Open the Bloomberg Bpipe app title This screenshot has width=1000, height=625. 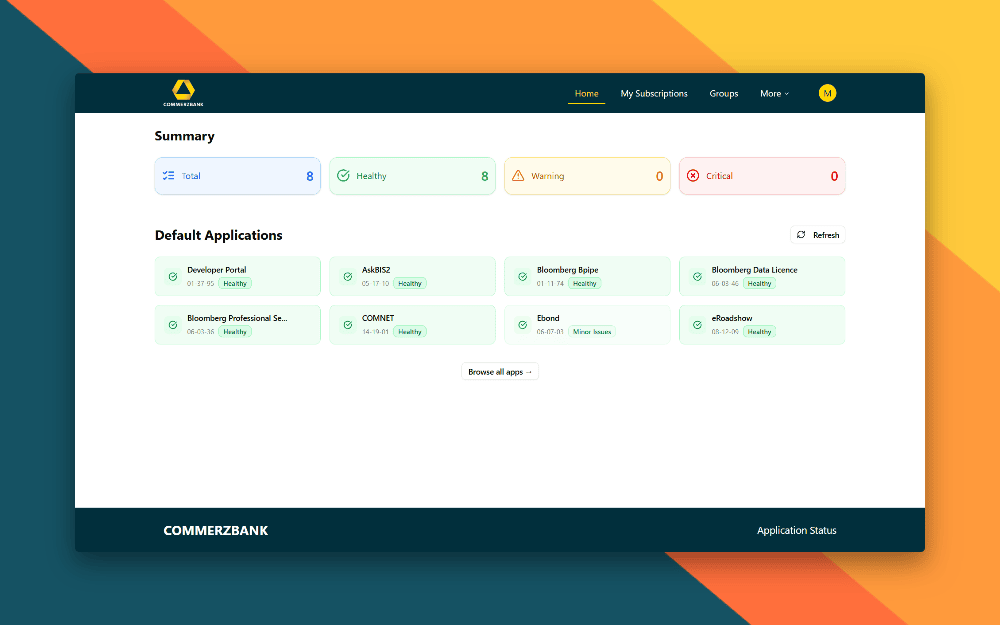[x=568, y=270]
